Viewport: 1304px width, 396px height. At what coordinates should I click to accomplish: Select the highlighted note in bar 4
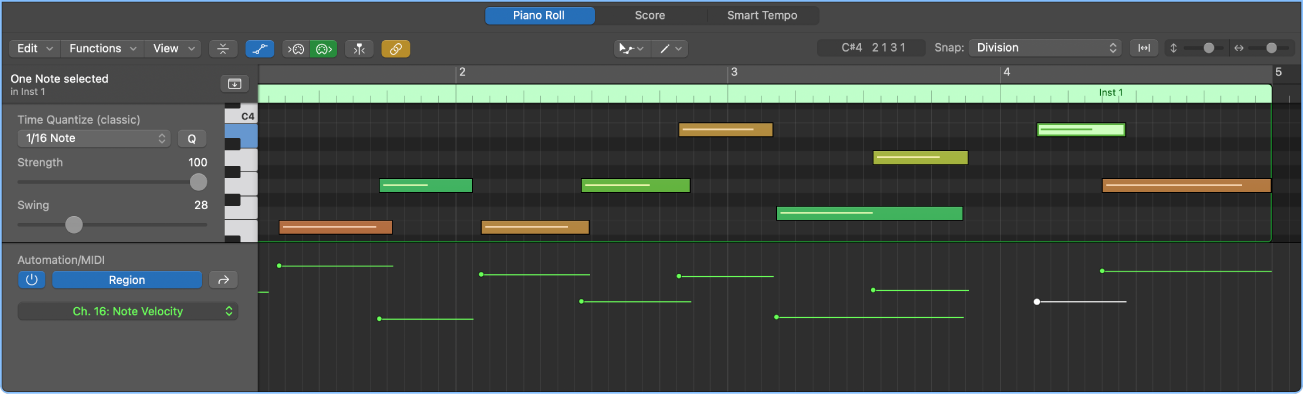pos(1081,130)
